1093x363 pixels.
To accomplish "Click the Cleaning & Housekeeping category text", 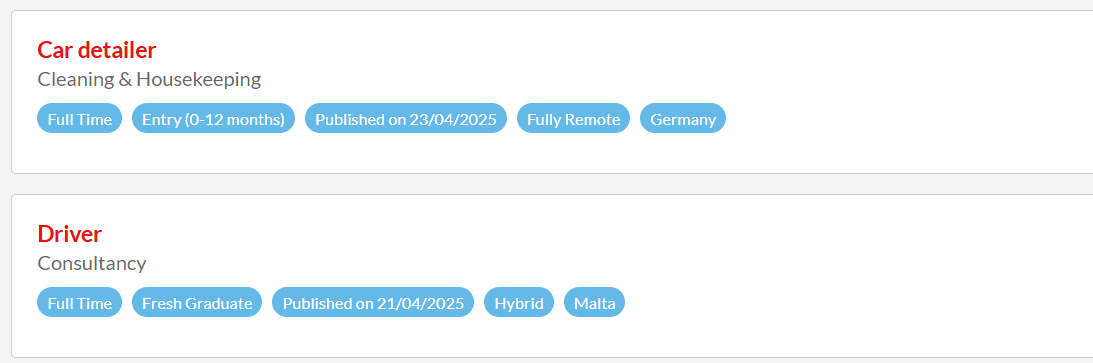I will [149, 79].
